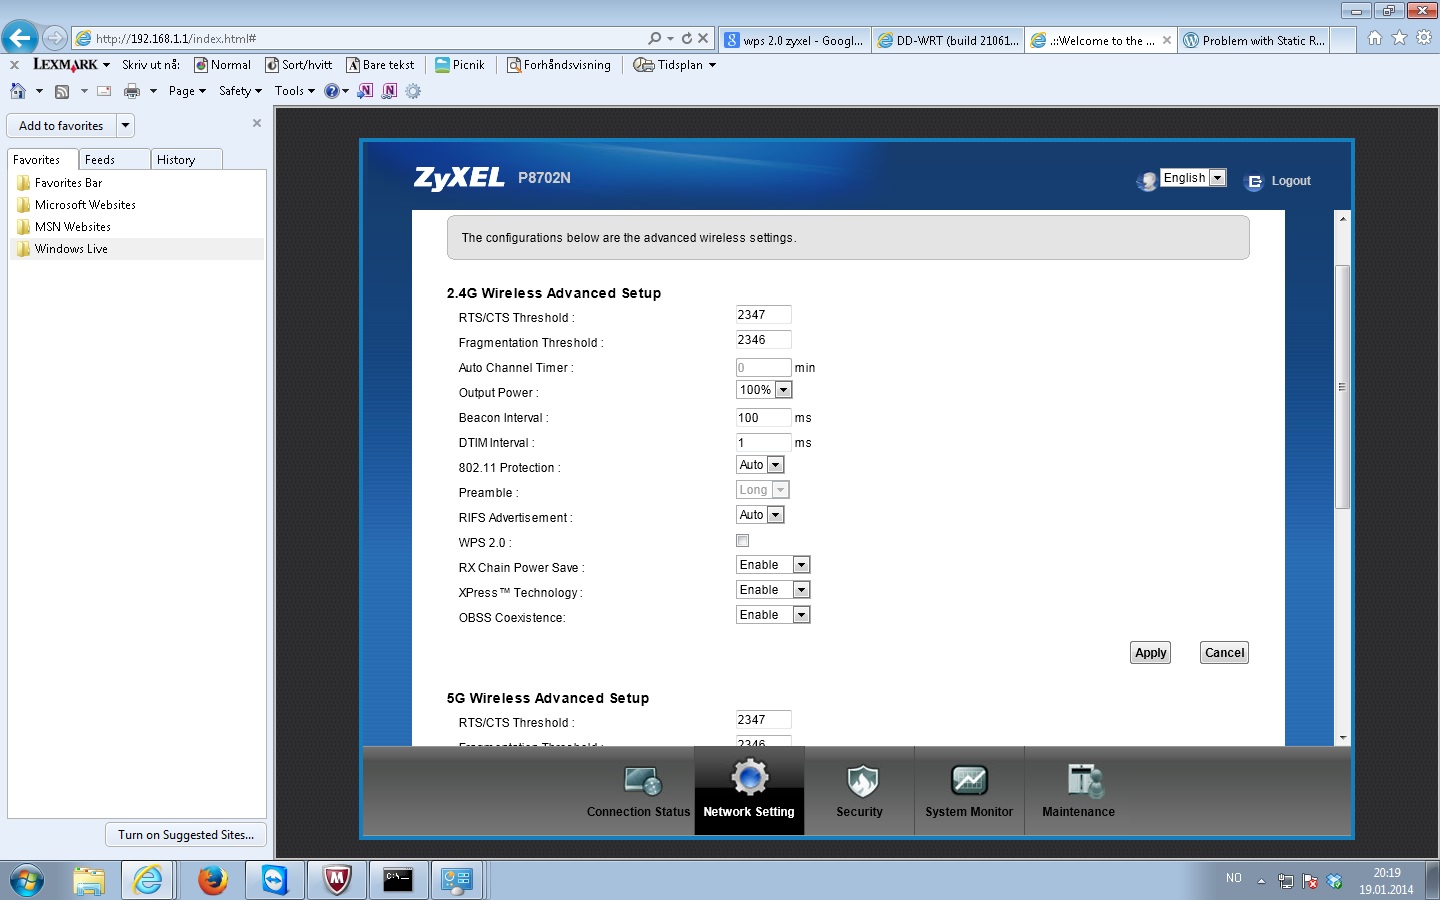Open the Connection Status section icon
1440x900 pixels.
(x=643, y=781)
